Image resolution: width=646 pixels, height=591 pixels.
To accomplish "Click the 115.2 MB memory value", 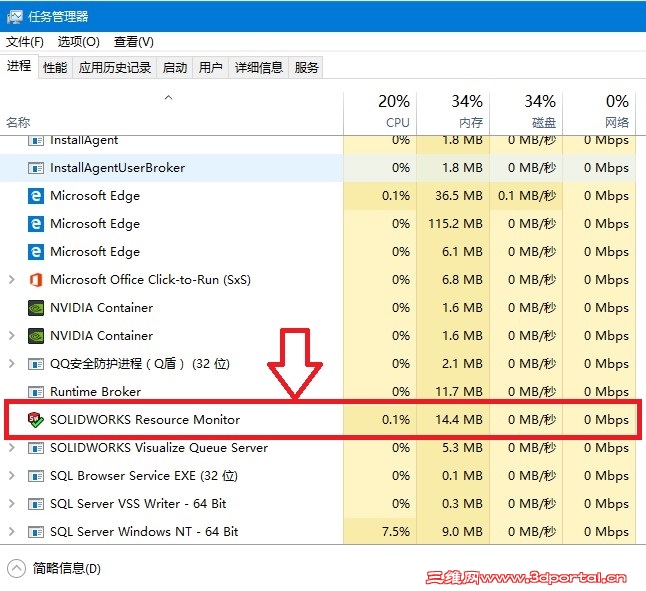I will (x=455, y=224).
